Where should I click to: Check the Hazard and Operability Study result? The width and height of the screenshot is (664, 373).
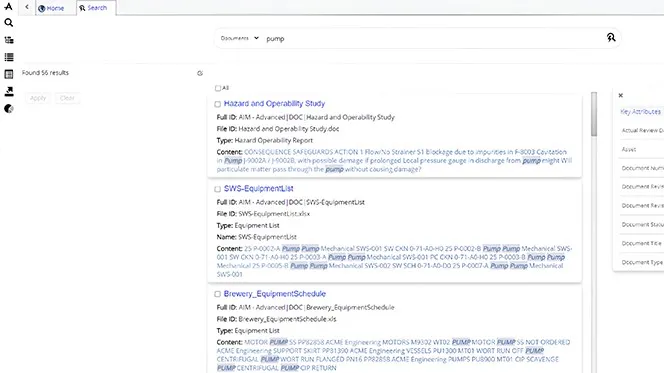pyautogui.click(x=217, y=104)
